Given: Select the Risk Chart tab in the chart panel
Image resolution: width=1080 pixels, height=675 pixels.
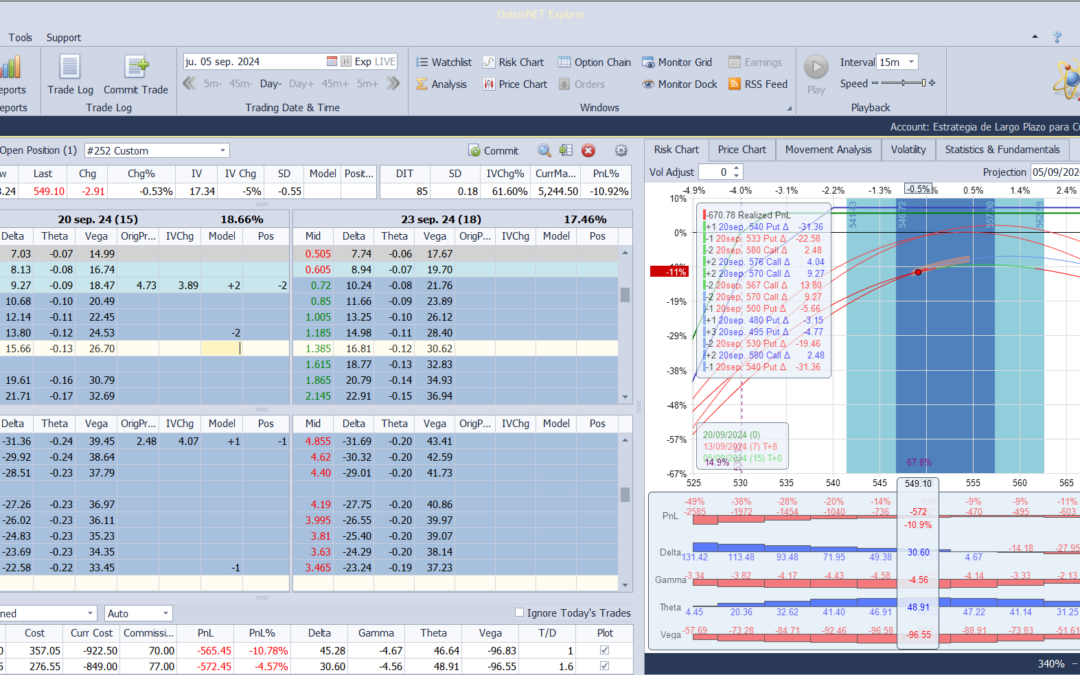Looking at the screenshot, I should (x=676, y=149).
